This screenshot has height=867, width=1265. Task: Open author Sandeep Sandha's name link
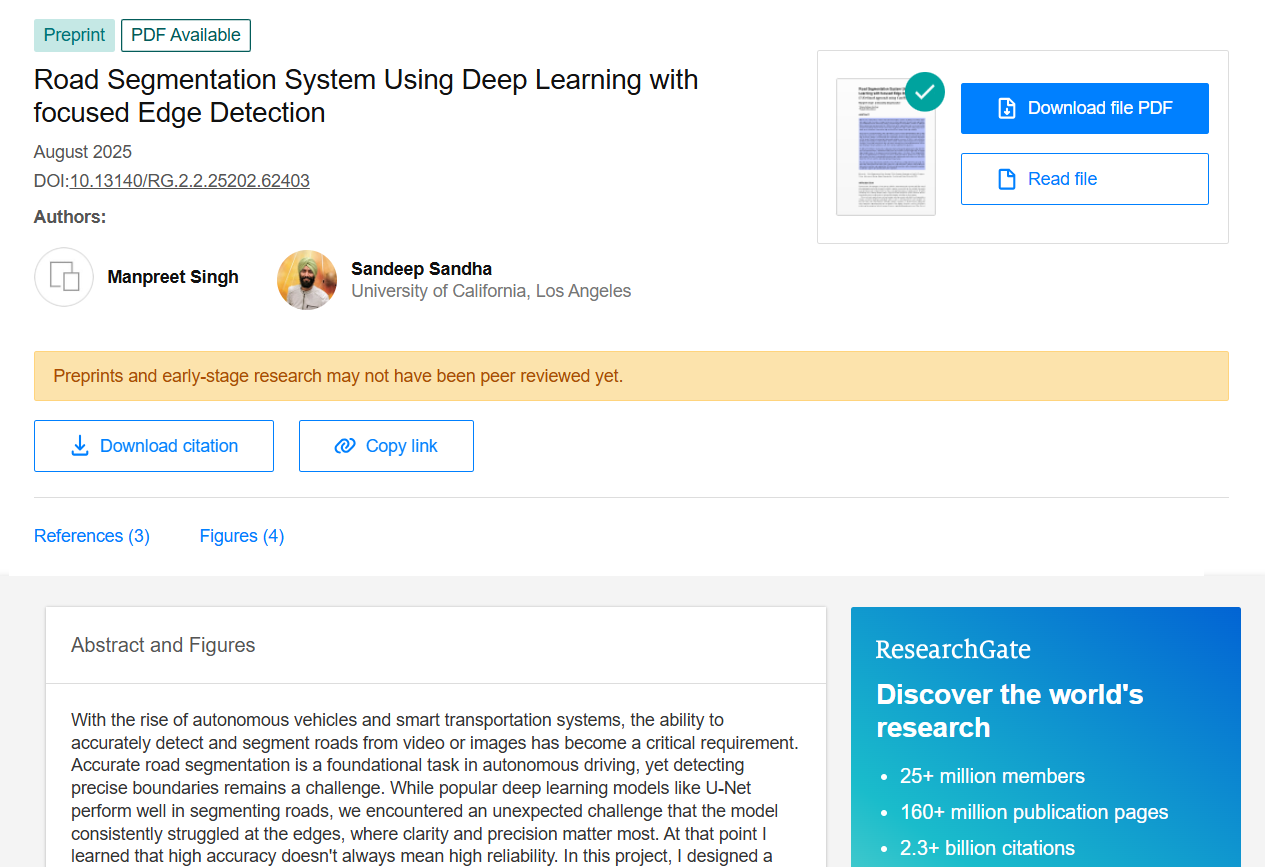(421, 269)
